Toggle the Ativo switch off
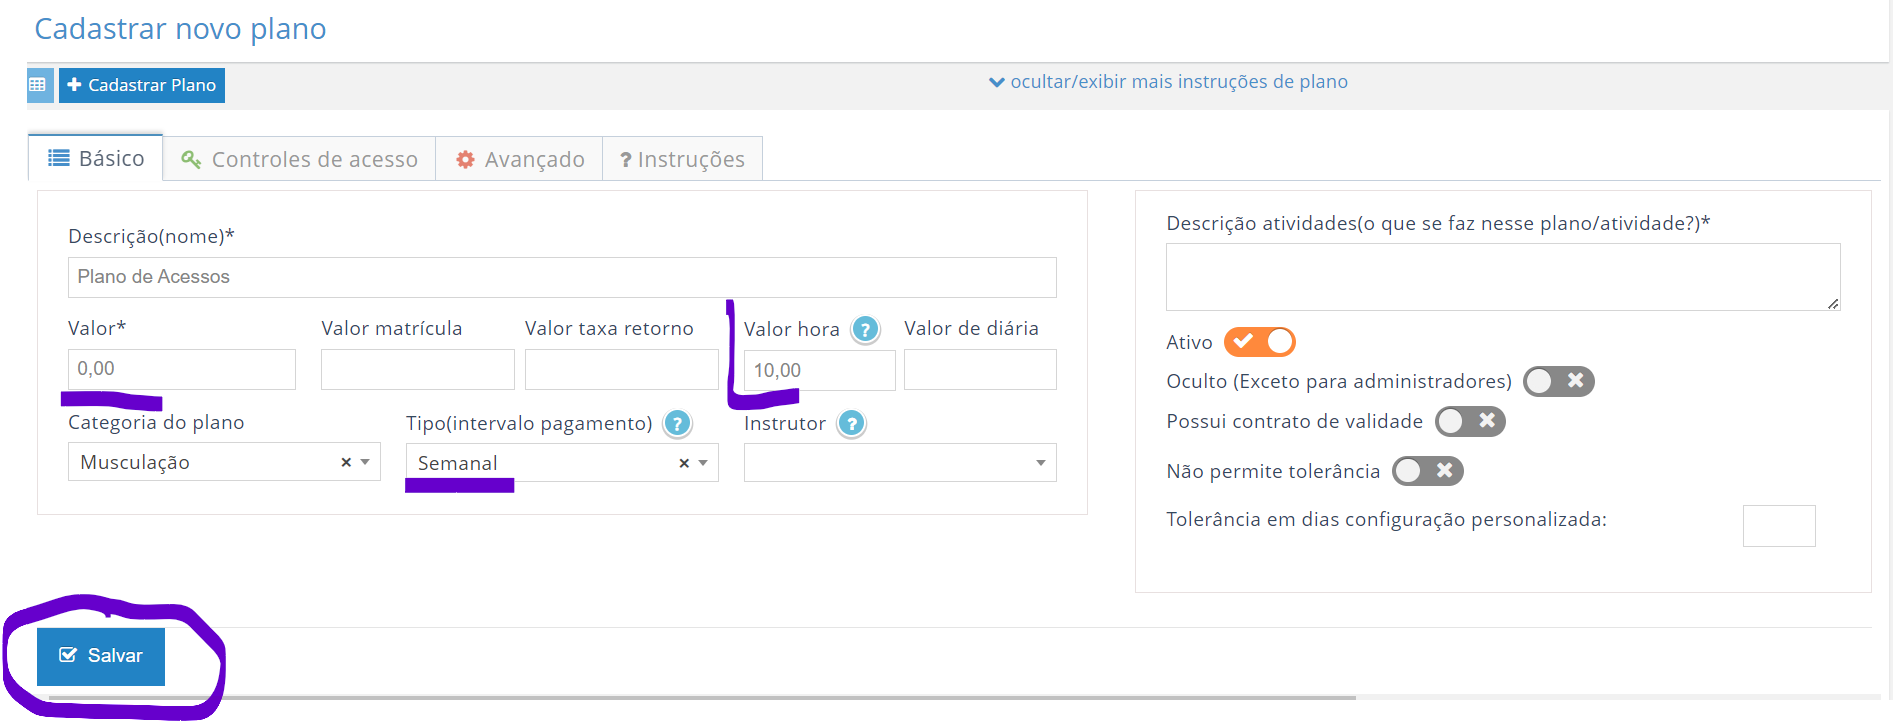 [1259, 342]
